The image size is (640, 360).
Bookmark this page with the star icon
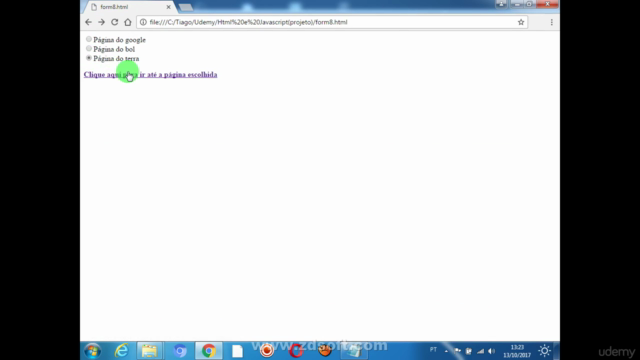click(x=521, y=22)
